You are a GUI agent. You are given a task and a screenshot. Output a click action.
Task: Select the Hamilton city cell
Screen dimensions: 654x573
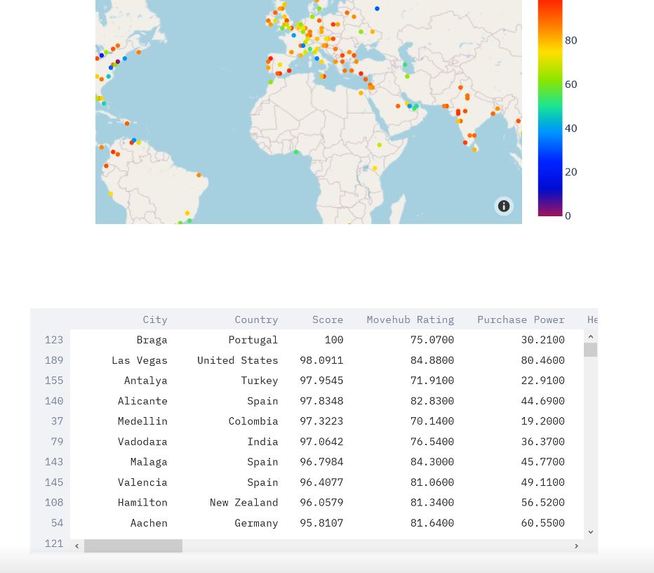point(142,503)
